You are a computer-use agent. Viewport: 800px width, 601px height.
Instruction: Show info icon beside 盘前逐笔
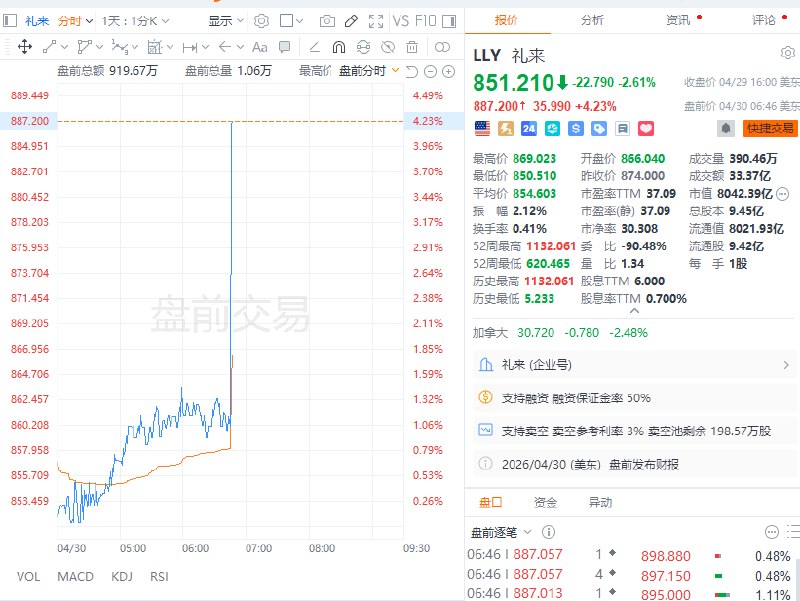tap(548, 533)
